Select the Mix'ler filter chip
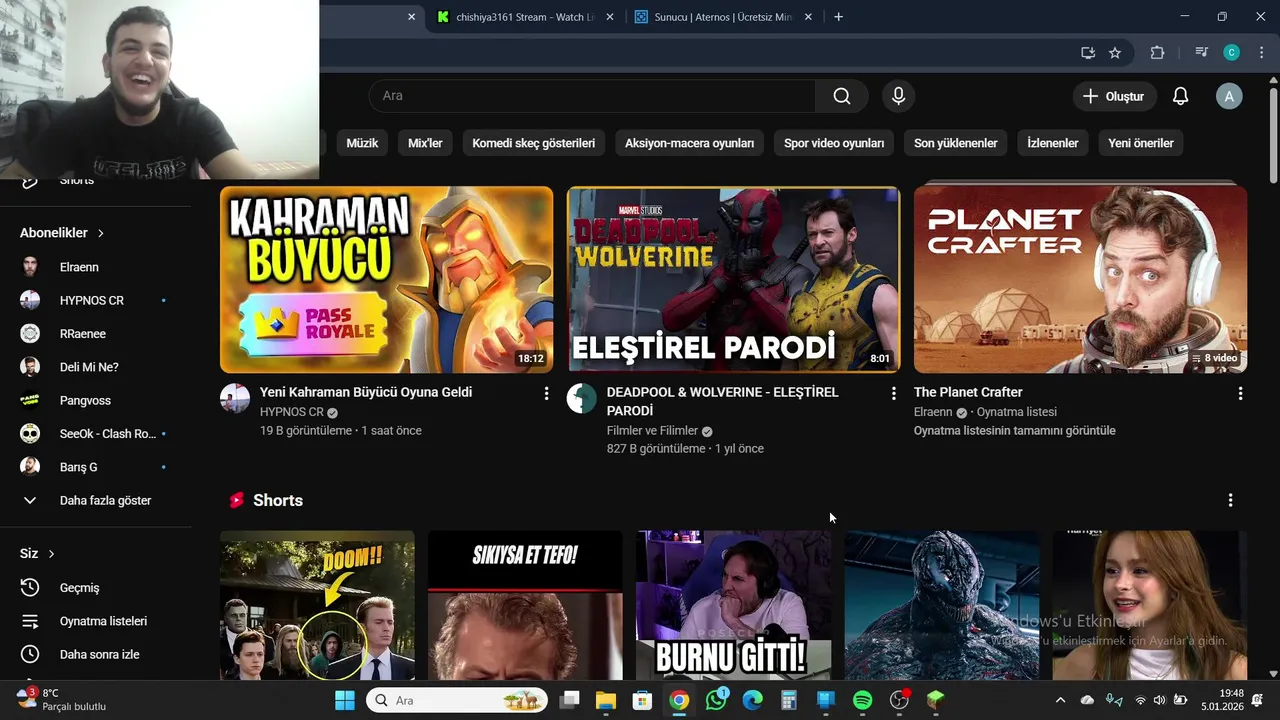1280x720 pixels. pyautogui.click(x=425, y=143)
